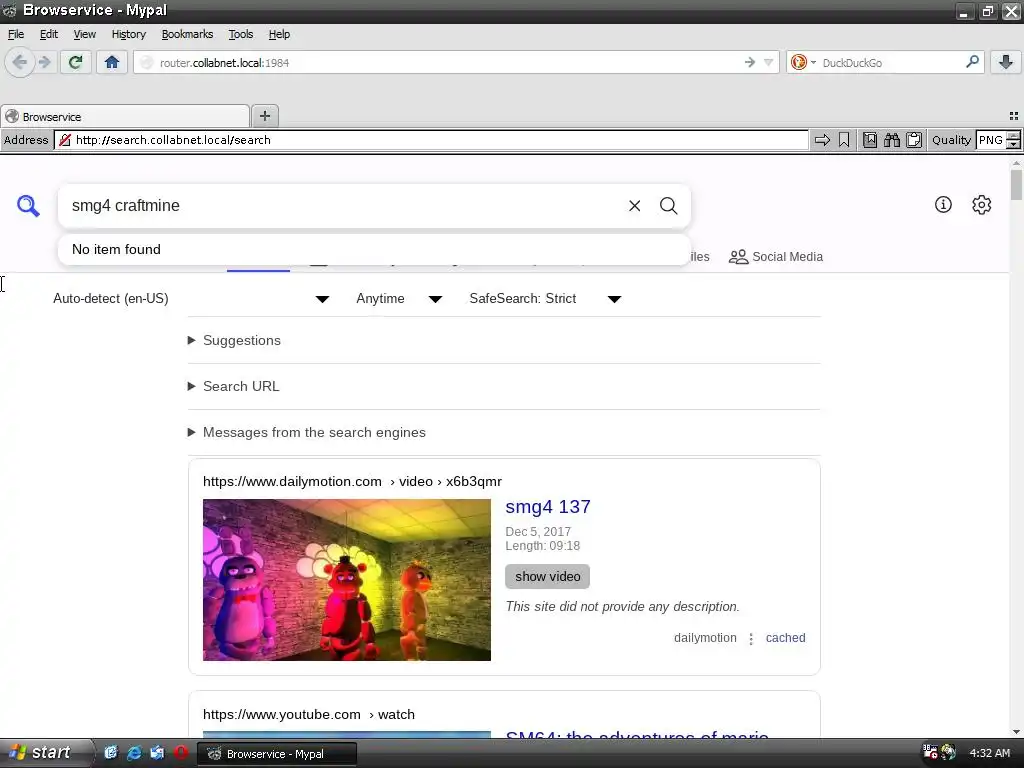Click the 4:32 AM system clock
Image resolution: width=1024 pixels, height=768 pixels.
(989, 753)
